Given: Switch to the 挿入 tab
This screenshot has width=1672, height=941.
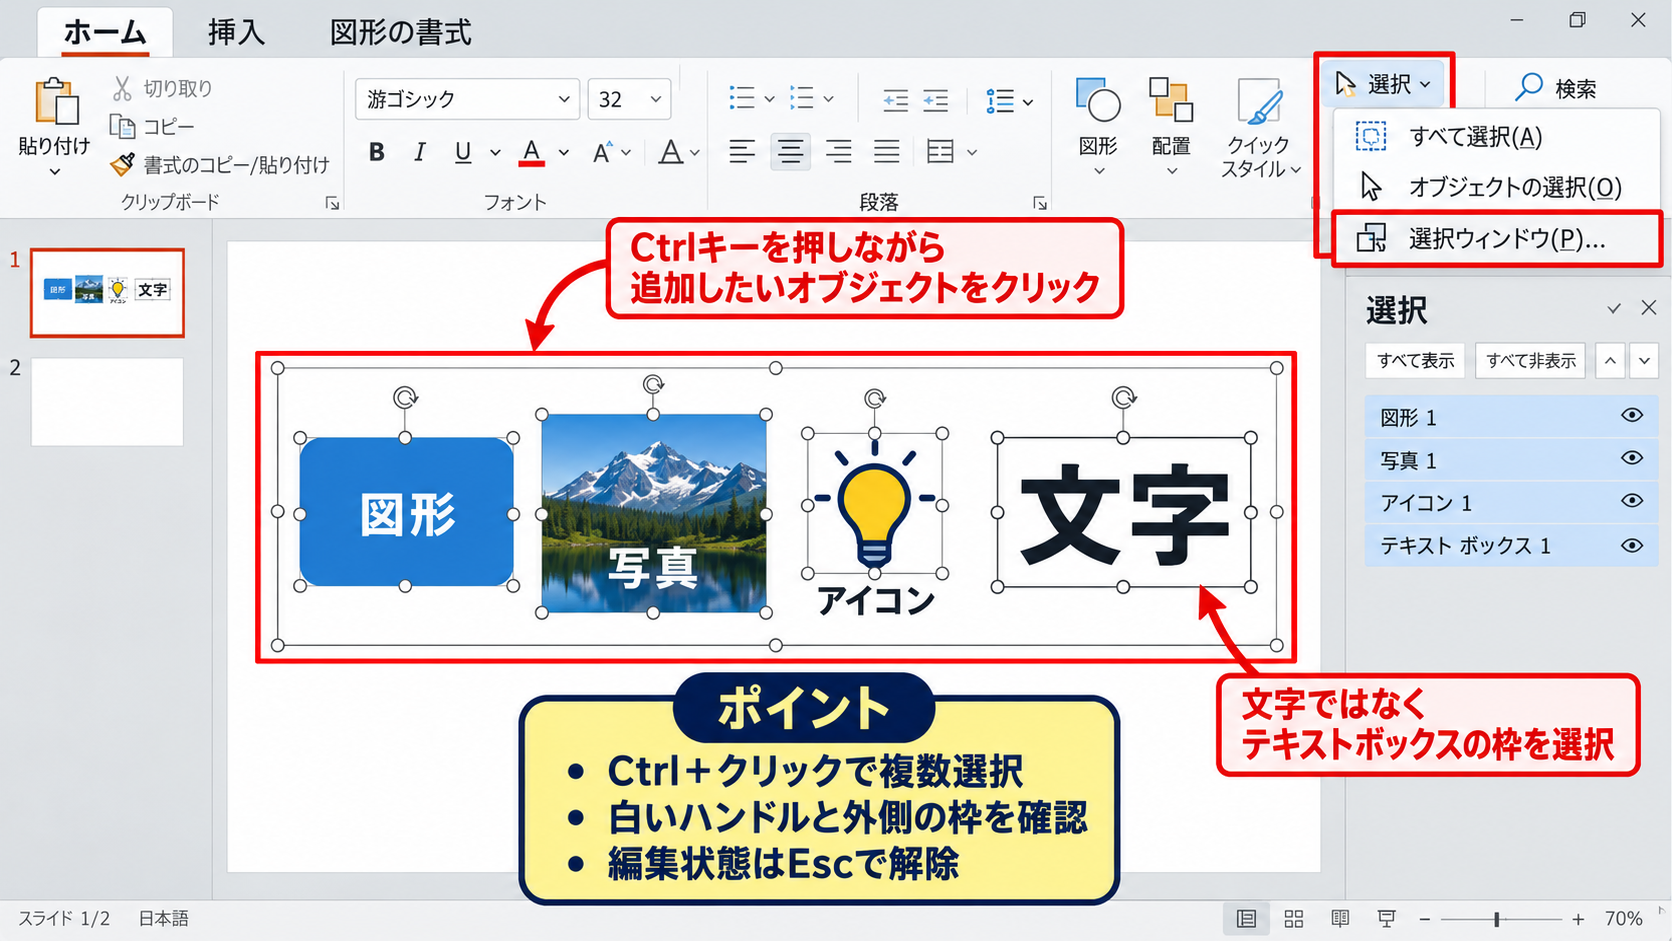Looking at the screenshot, I should (x=236, y=32).
